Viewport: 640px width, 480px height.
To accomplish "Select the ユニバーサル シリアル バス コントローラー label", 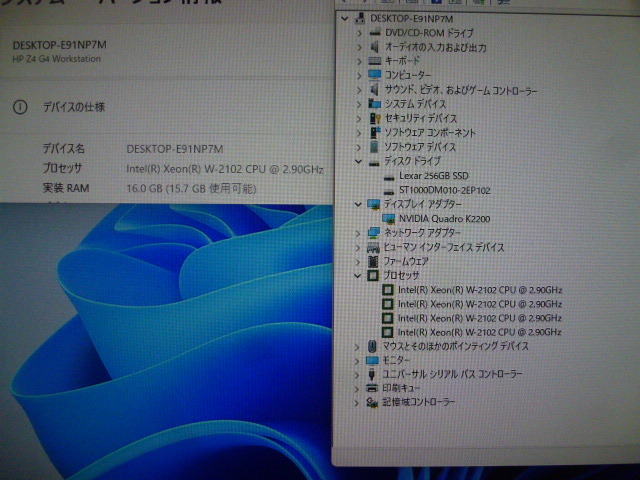I will point(452,374).
